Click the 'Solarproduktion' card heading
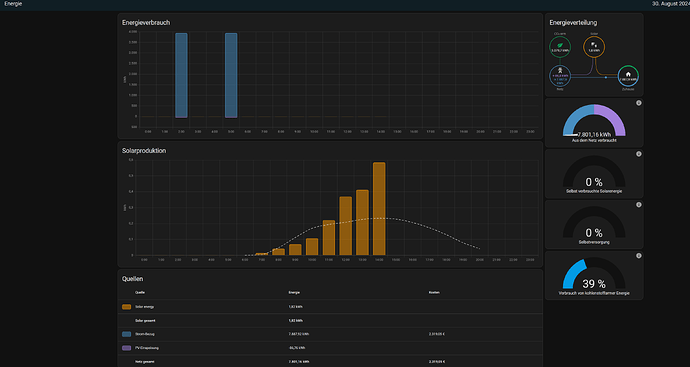 (144, 150)
